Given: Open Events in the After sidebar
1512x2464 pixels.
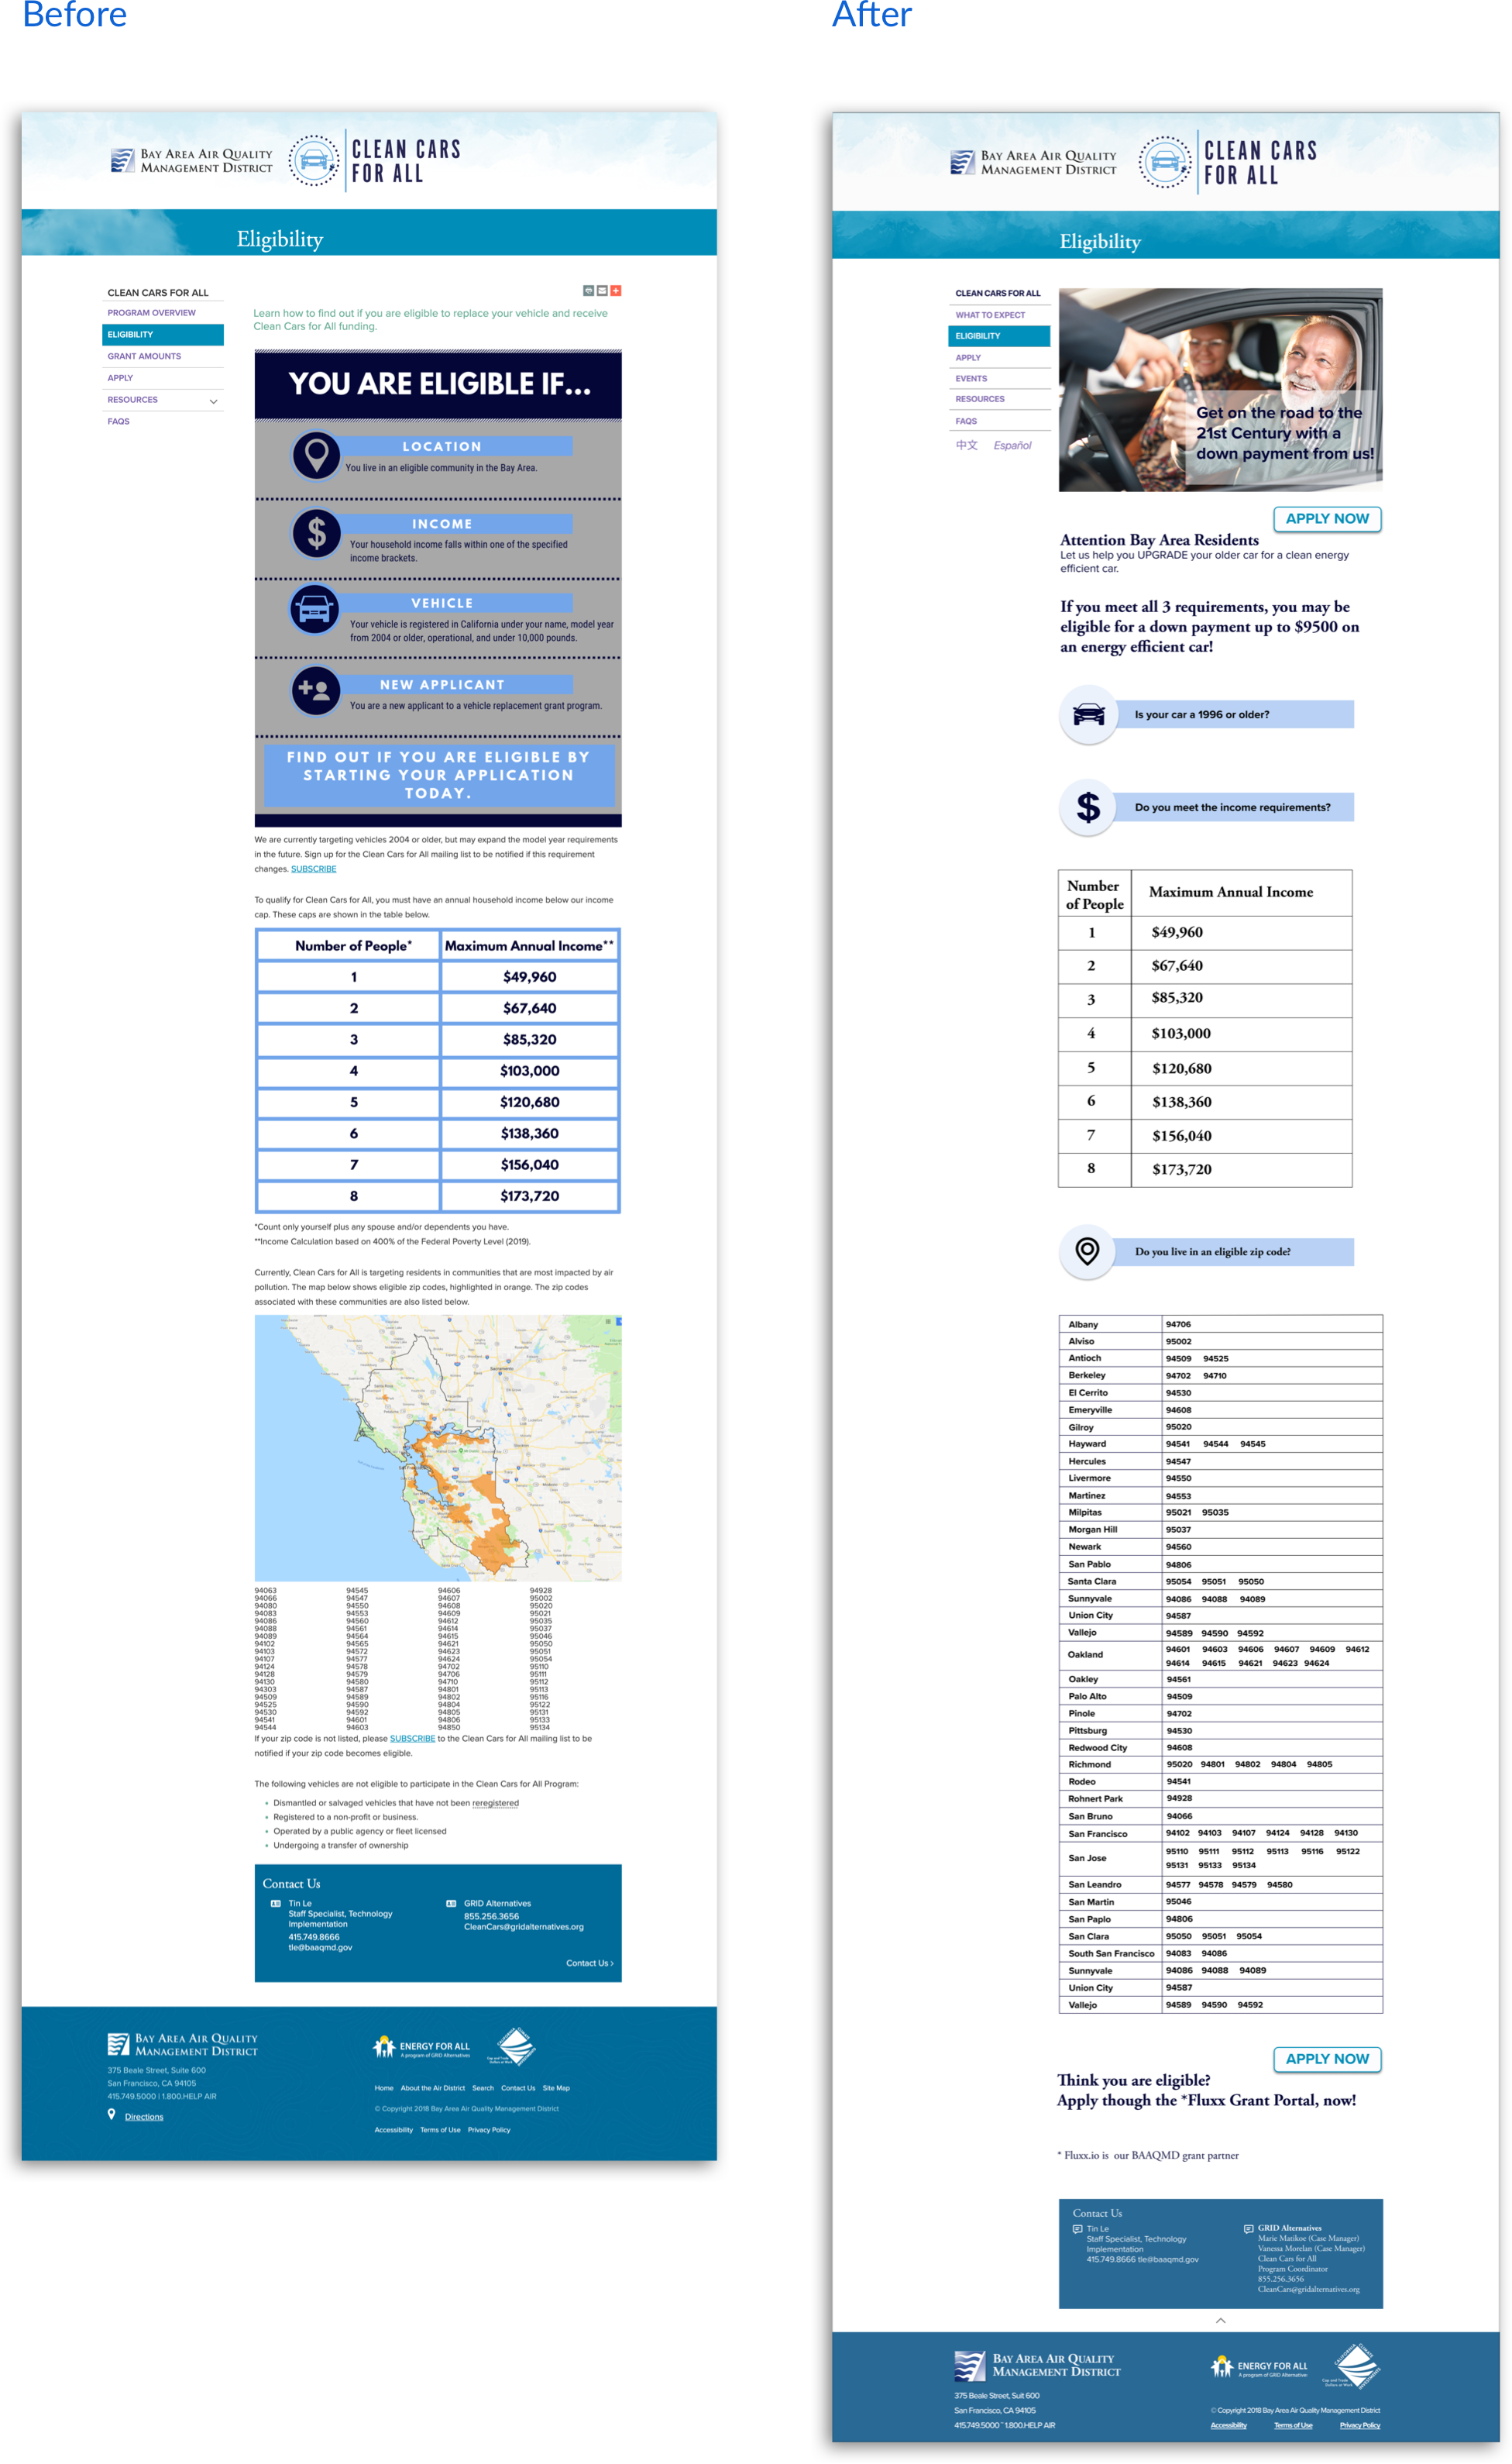Looking at the screenshot, I should [971, 378].
